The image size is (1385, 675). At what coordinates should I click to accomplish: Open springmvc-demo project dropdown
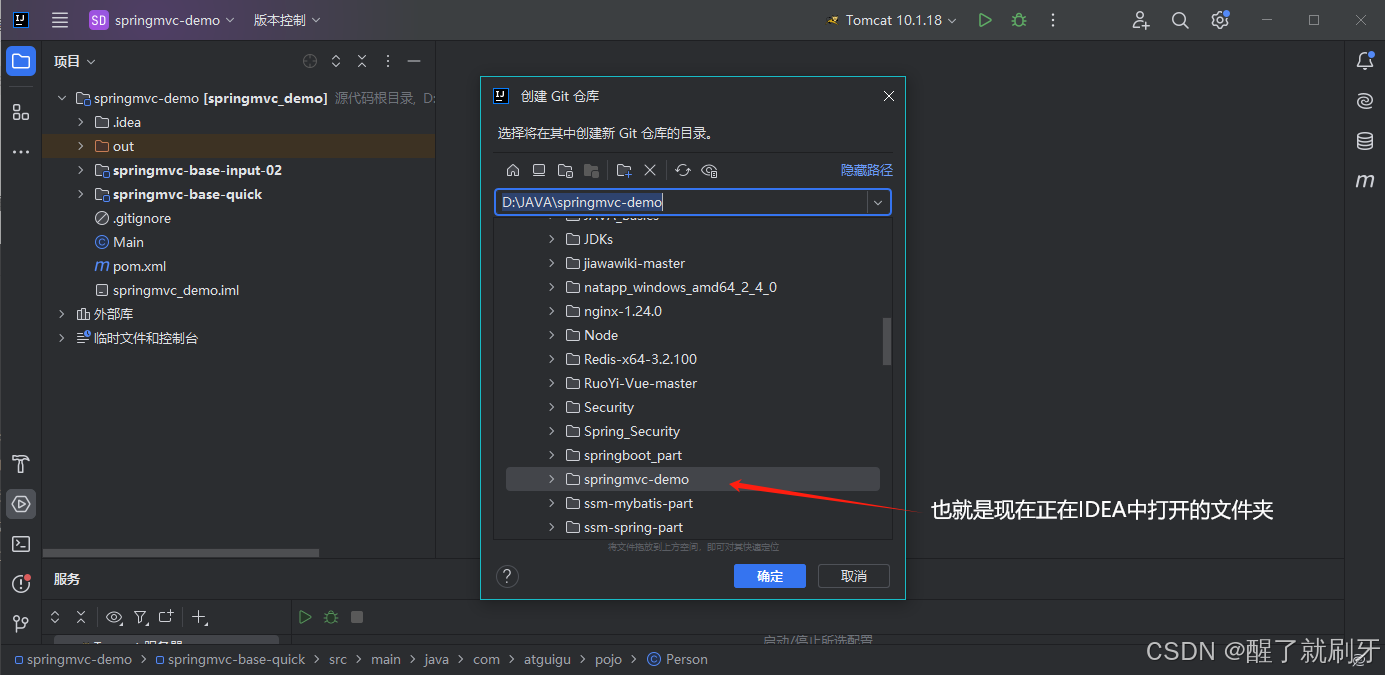(162, 20)
